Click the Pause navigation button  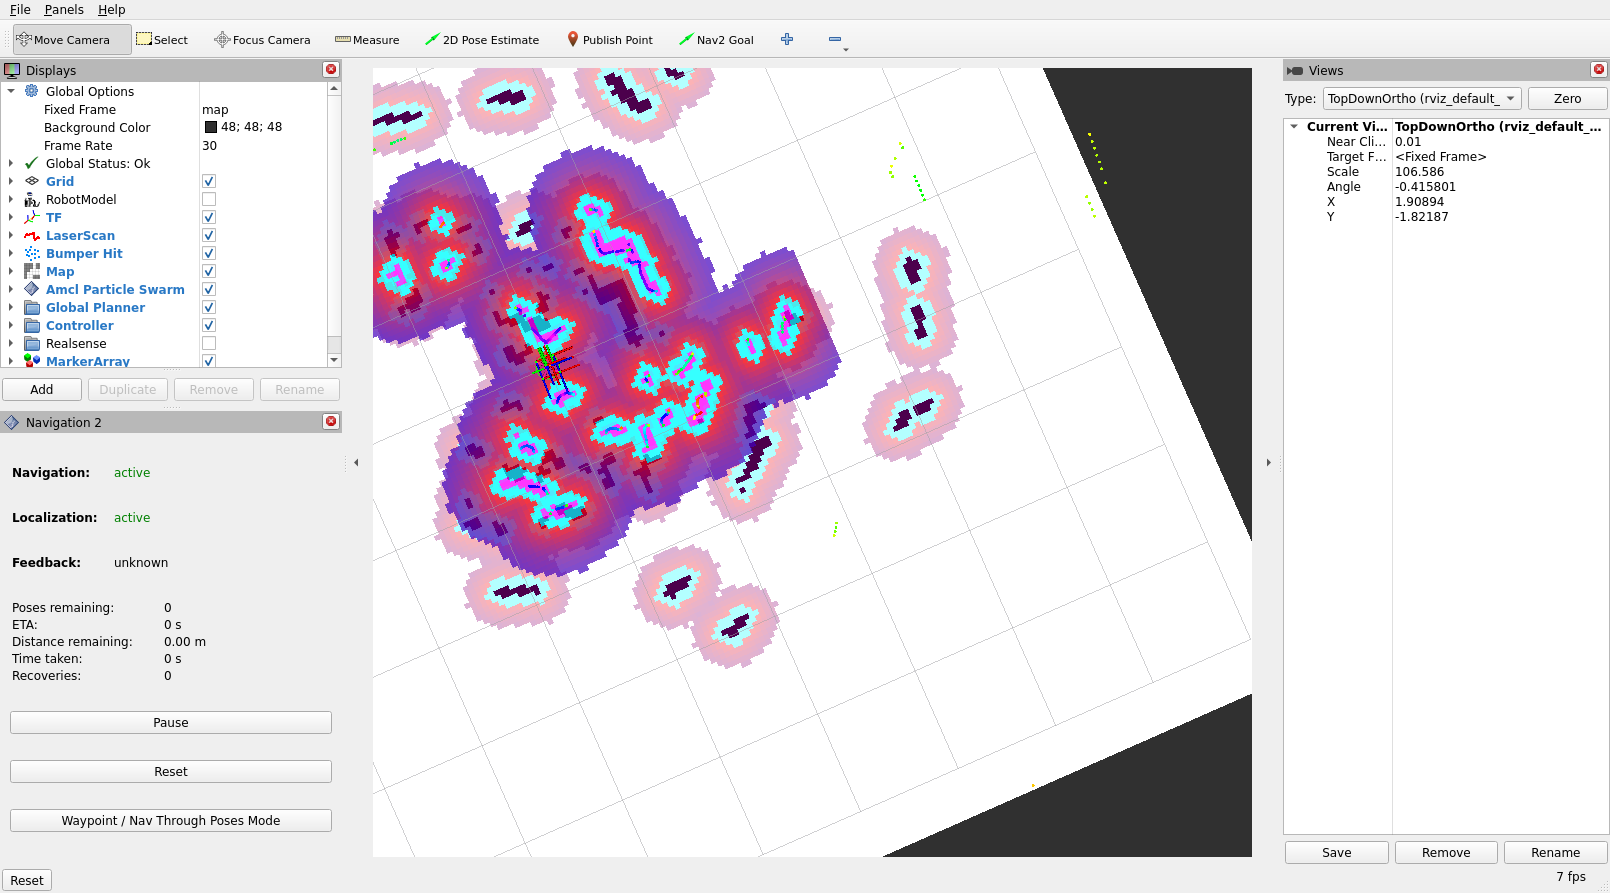pyautogui.click(x=171, y=722)
